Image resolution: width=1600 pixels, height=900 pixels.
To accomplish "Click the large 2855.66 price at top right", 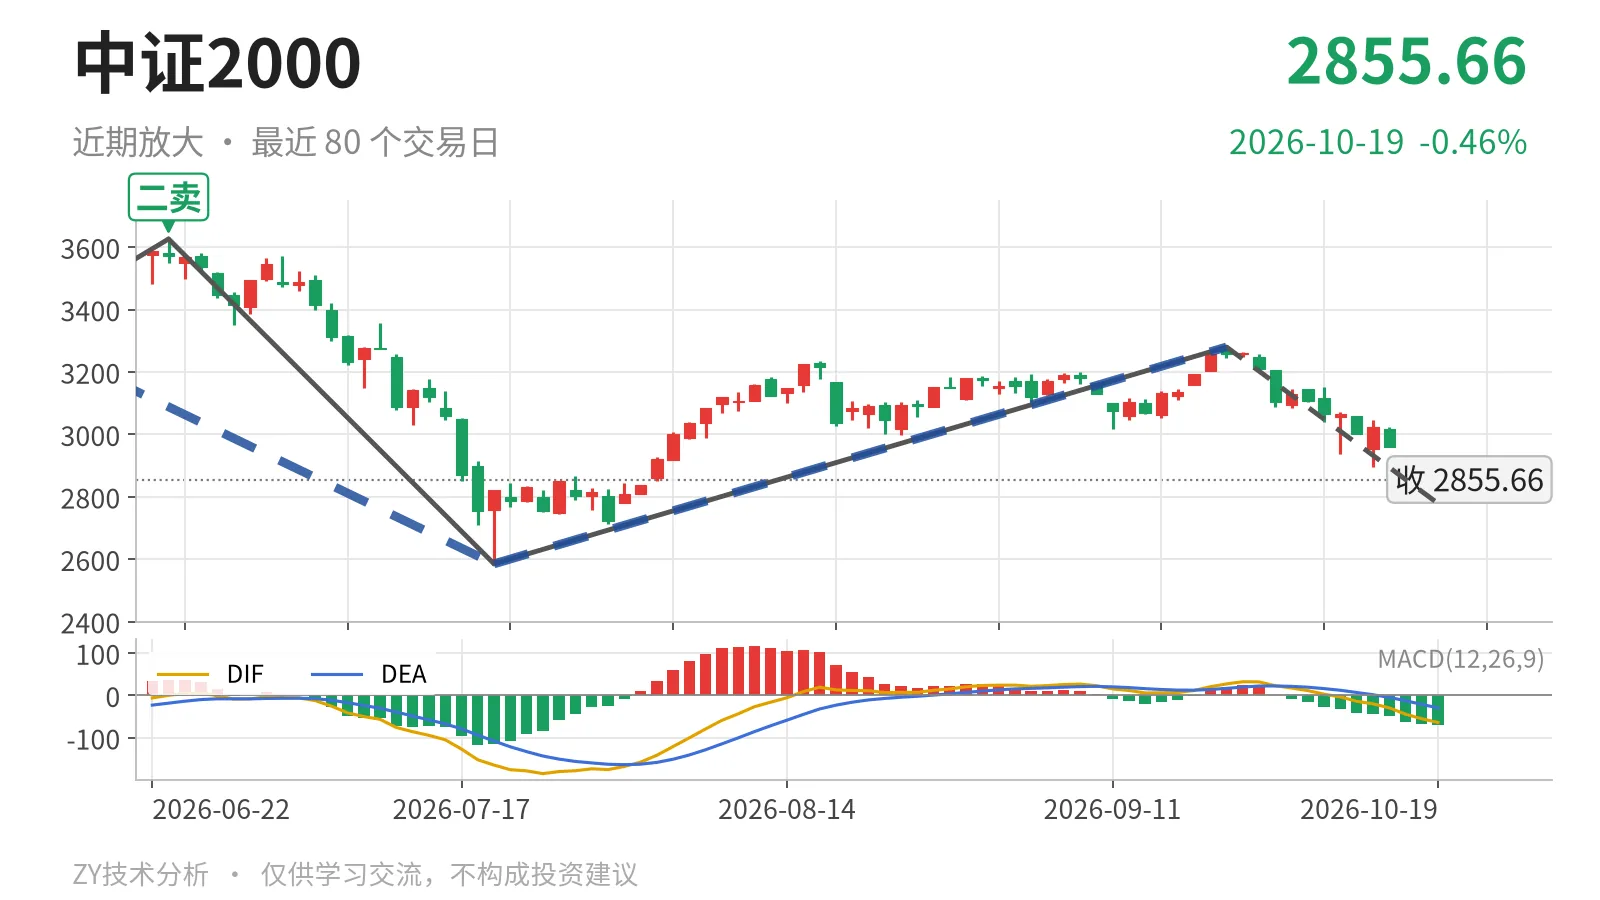I will tap(1406, 62).
